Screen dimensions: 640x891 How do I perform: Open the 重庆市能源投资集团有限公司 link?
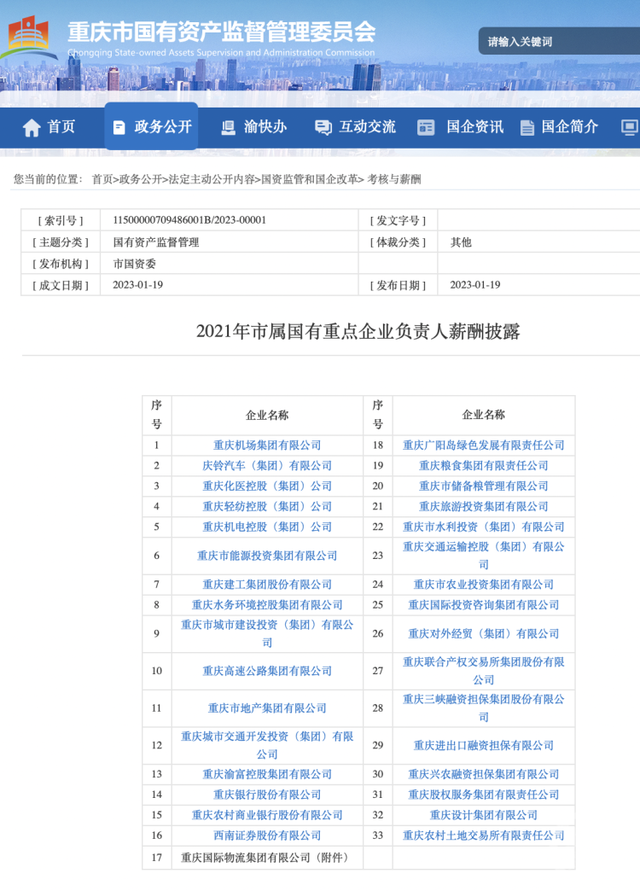click(x=267, y=556)
